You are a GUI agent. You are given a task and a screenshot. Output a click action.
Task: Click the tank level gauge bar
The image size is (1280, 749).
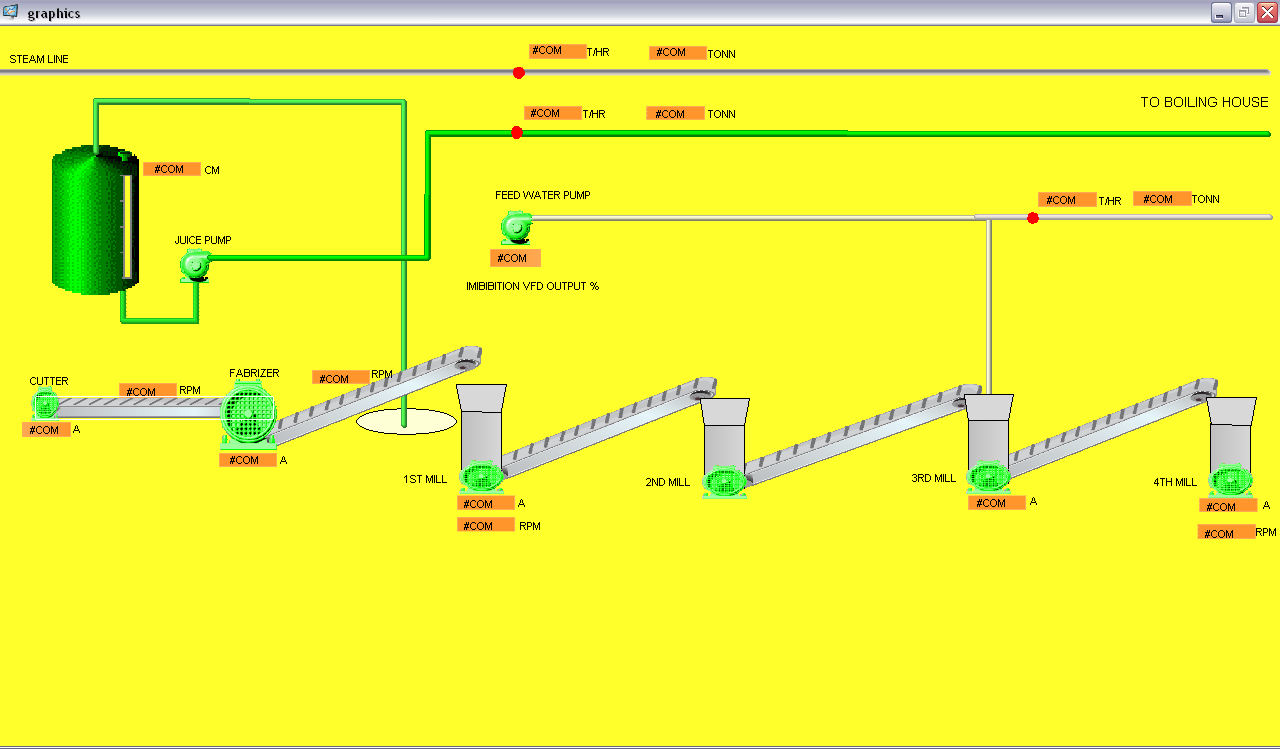[x=127, y=229]
